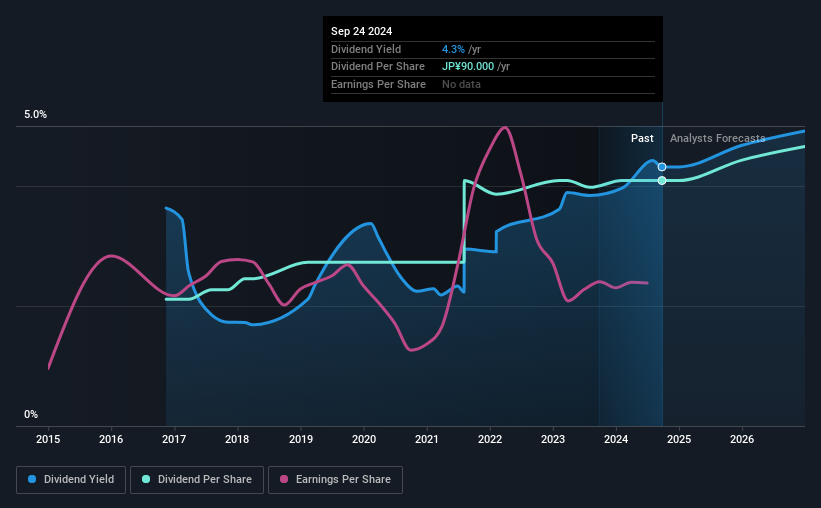Click the JP¥90.000 dividend per share value

[468, 67]
